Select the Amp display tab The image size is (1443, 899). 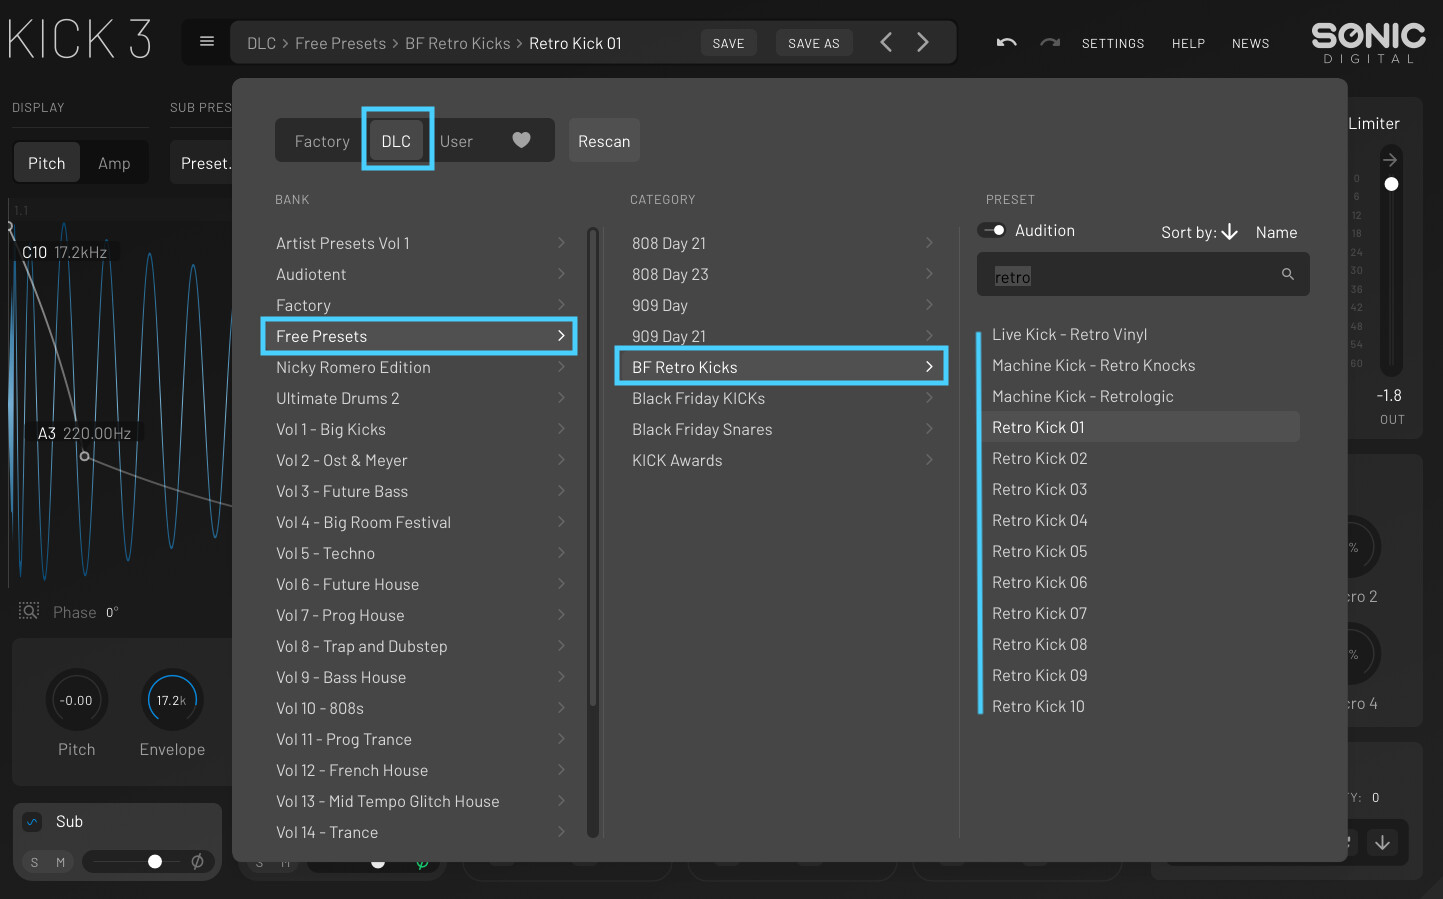114,163
